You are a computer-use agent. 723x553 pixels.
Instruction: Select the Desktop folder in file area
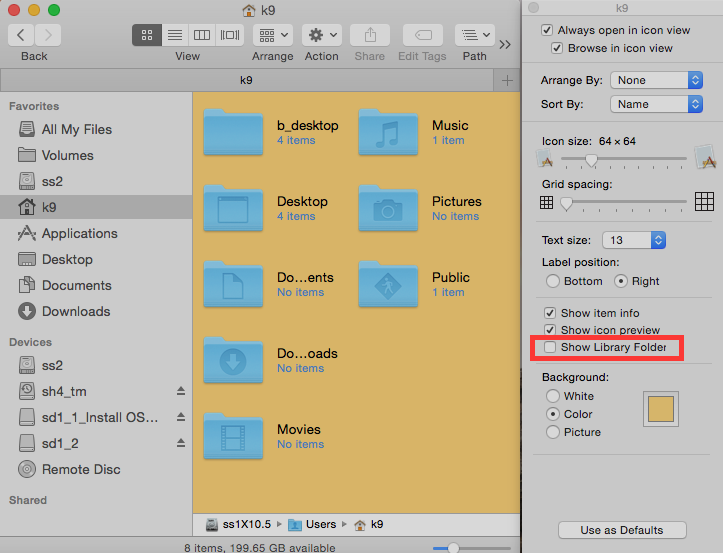click(233, 208)
